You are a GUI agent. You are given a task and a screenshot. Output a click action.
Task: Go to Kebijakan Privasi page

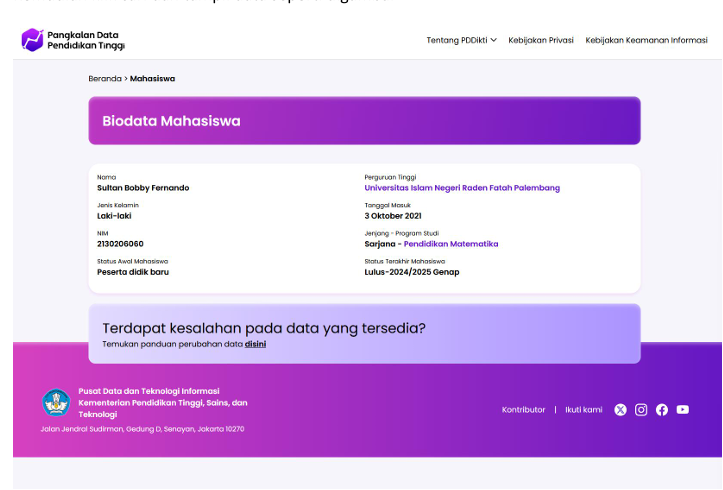(541, 40)
